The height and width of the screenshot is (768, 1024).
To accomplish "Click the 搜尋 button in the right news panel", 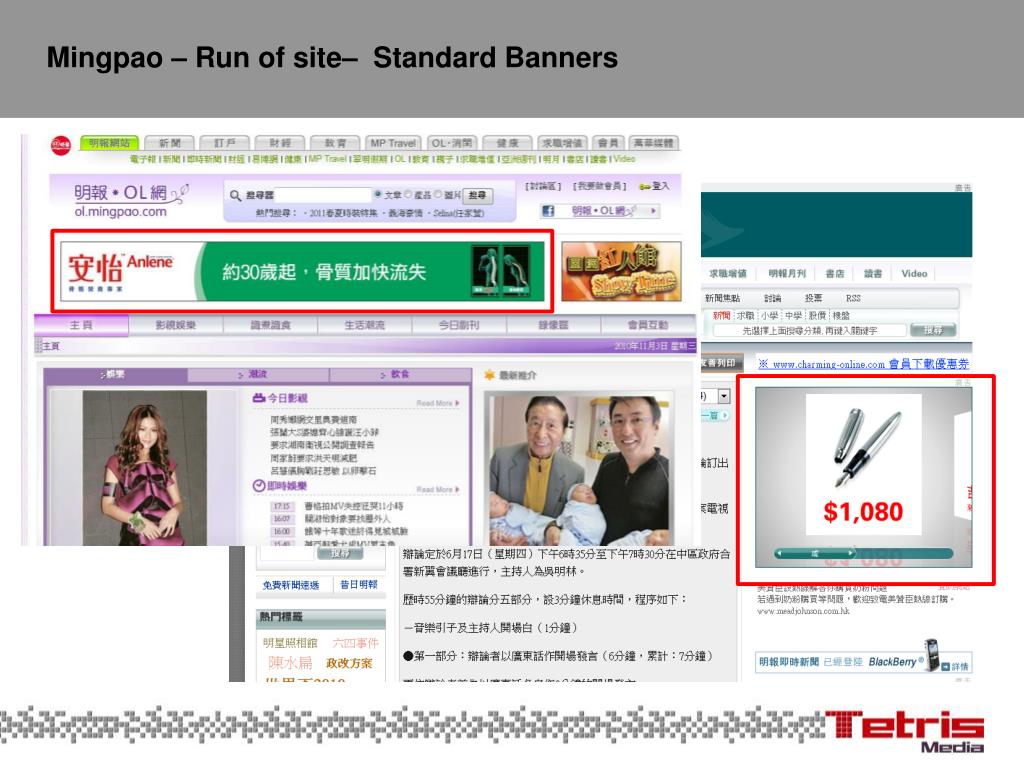I will coord(933,330).
